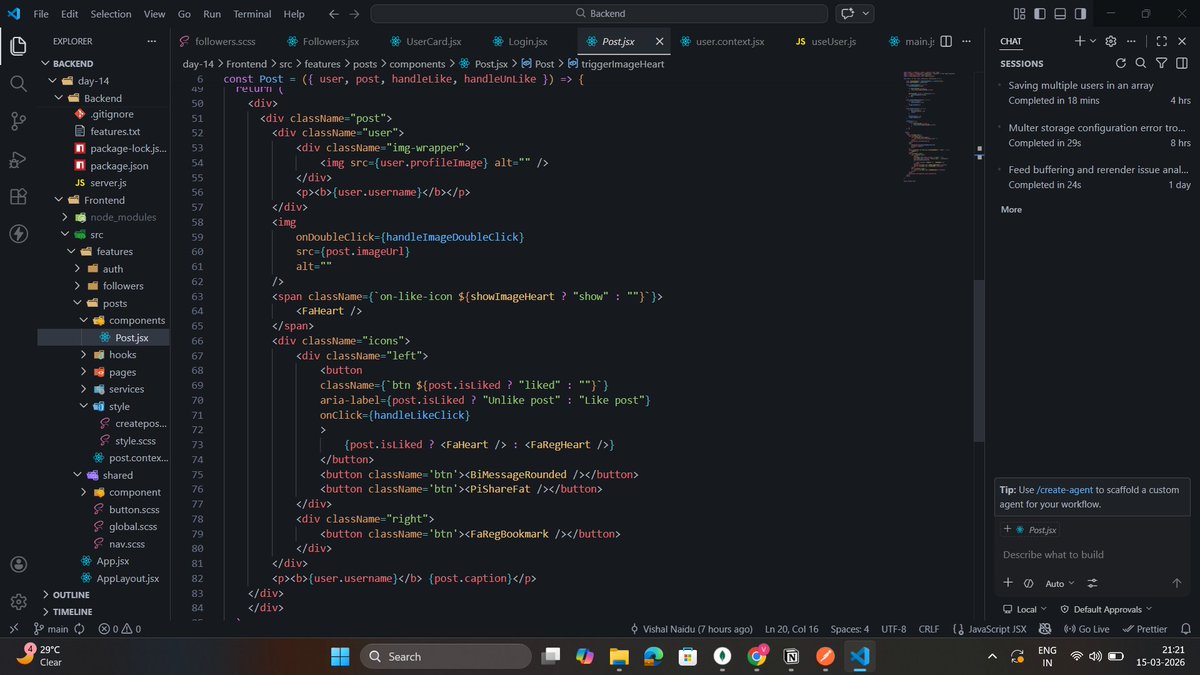Viewport: 1200px width, 675px height.
Task: Click the main branch indicator
Action: (x=50, y=629)
